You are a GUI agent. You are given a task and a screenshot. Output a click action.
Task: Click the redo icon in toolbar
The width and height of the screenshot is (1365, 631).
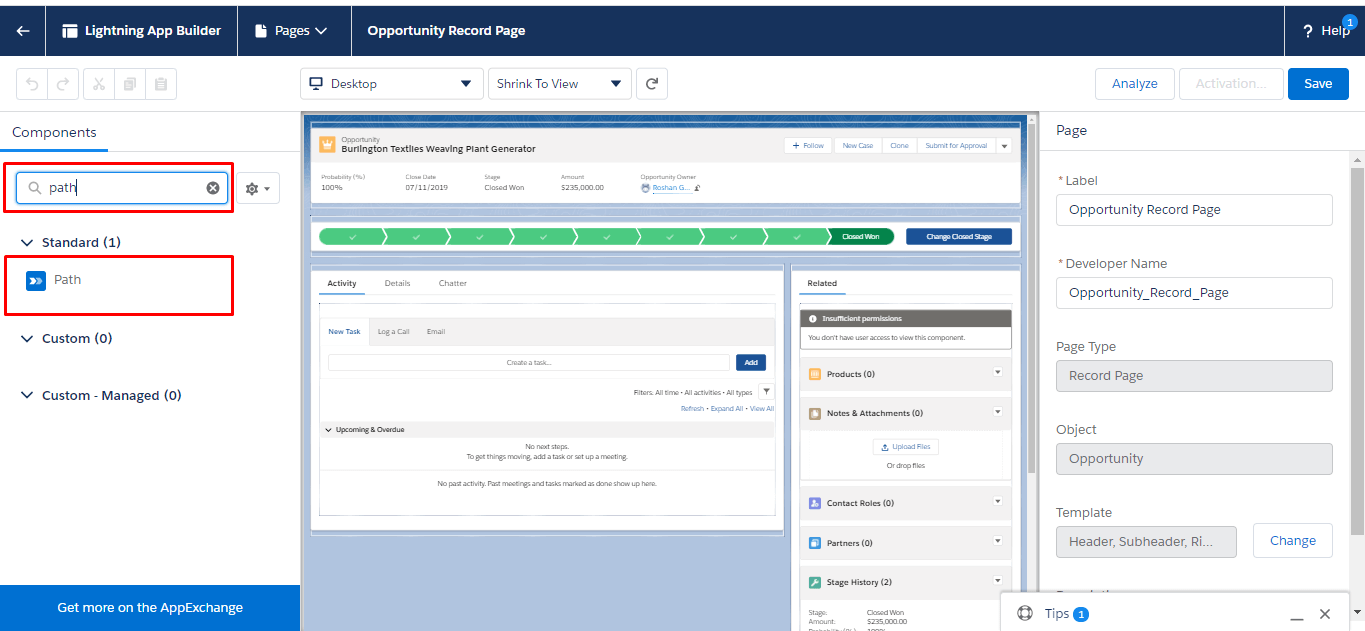click(62, 84)
